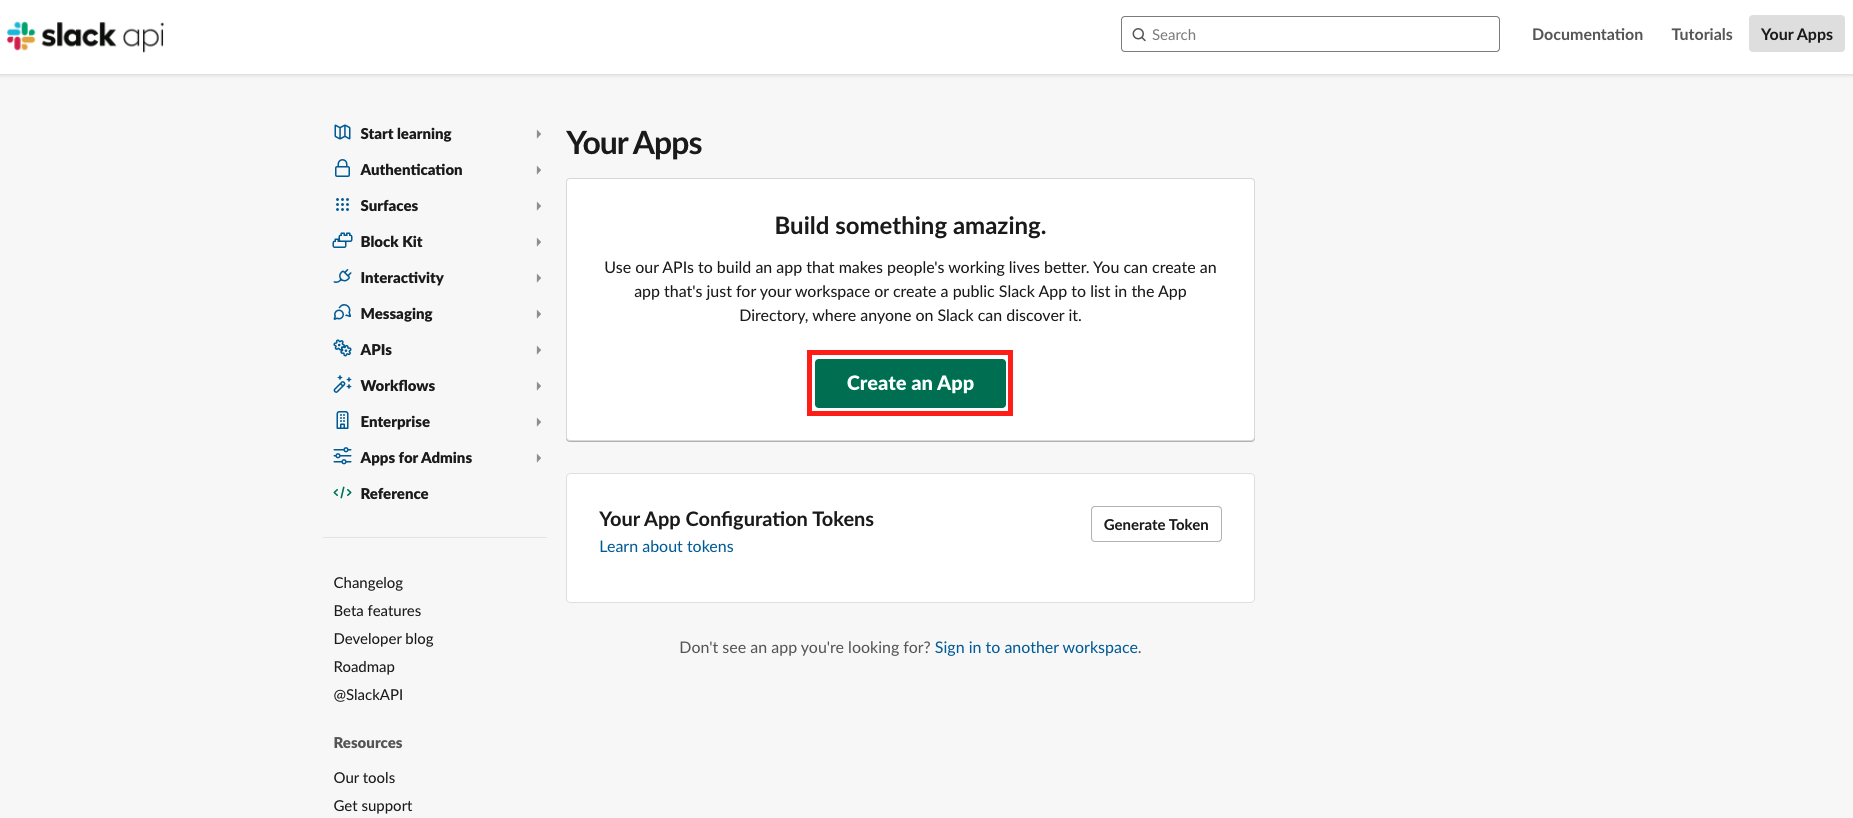Click the book icon beside Start learning
Viewport: 1853px width, 818px height.
[342, 133]
